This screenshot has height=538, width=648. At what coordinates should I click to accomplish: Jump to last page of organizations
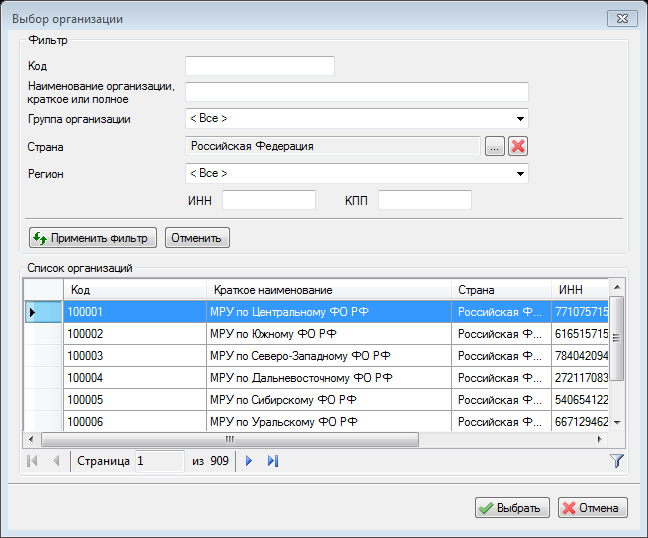pos(273,461)
